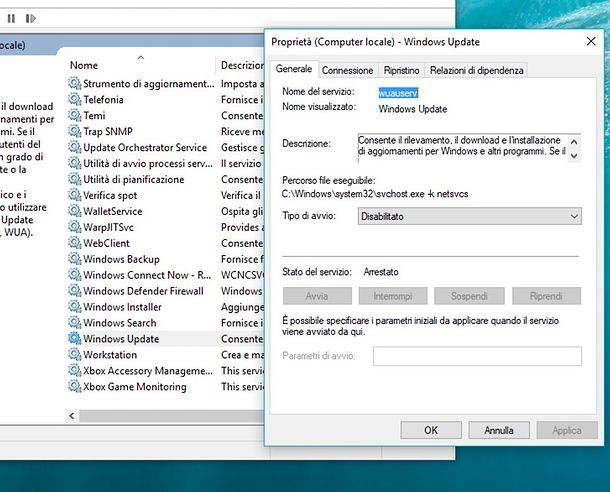Click gear icon beside Temi

[x=74, y=116]
